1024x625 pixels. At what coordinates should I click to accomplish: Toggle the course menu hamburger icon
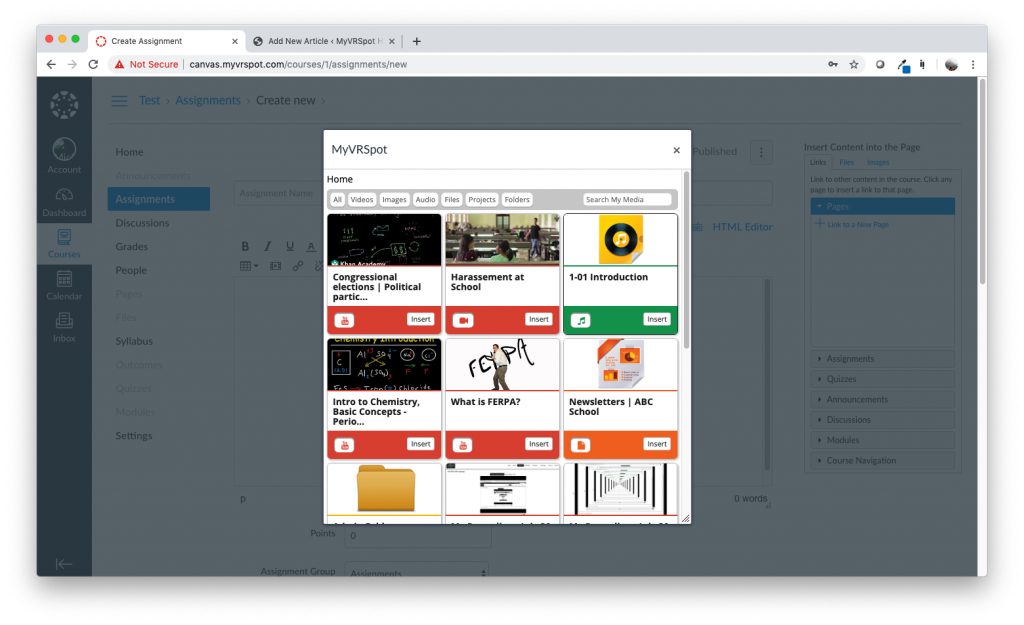click(119, 101)
